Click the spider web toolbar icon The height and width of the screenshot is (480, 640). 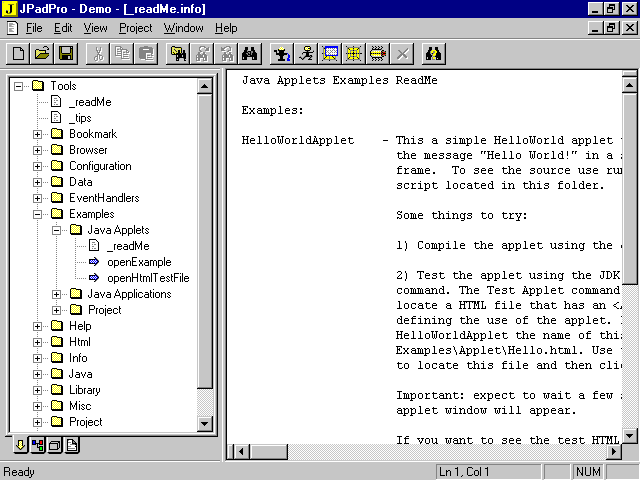(x=354, y=53)
